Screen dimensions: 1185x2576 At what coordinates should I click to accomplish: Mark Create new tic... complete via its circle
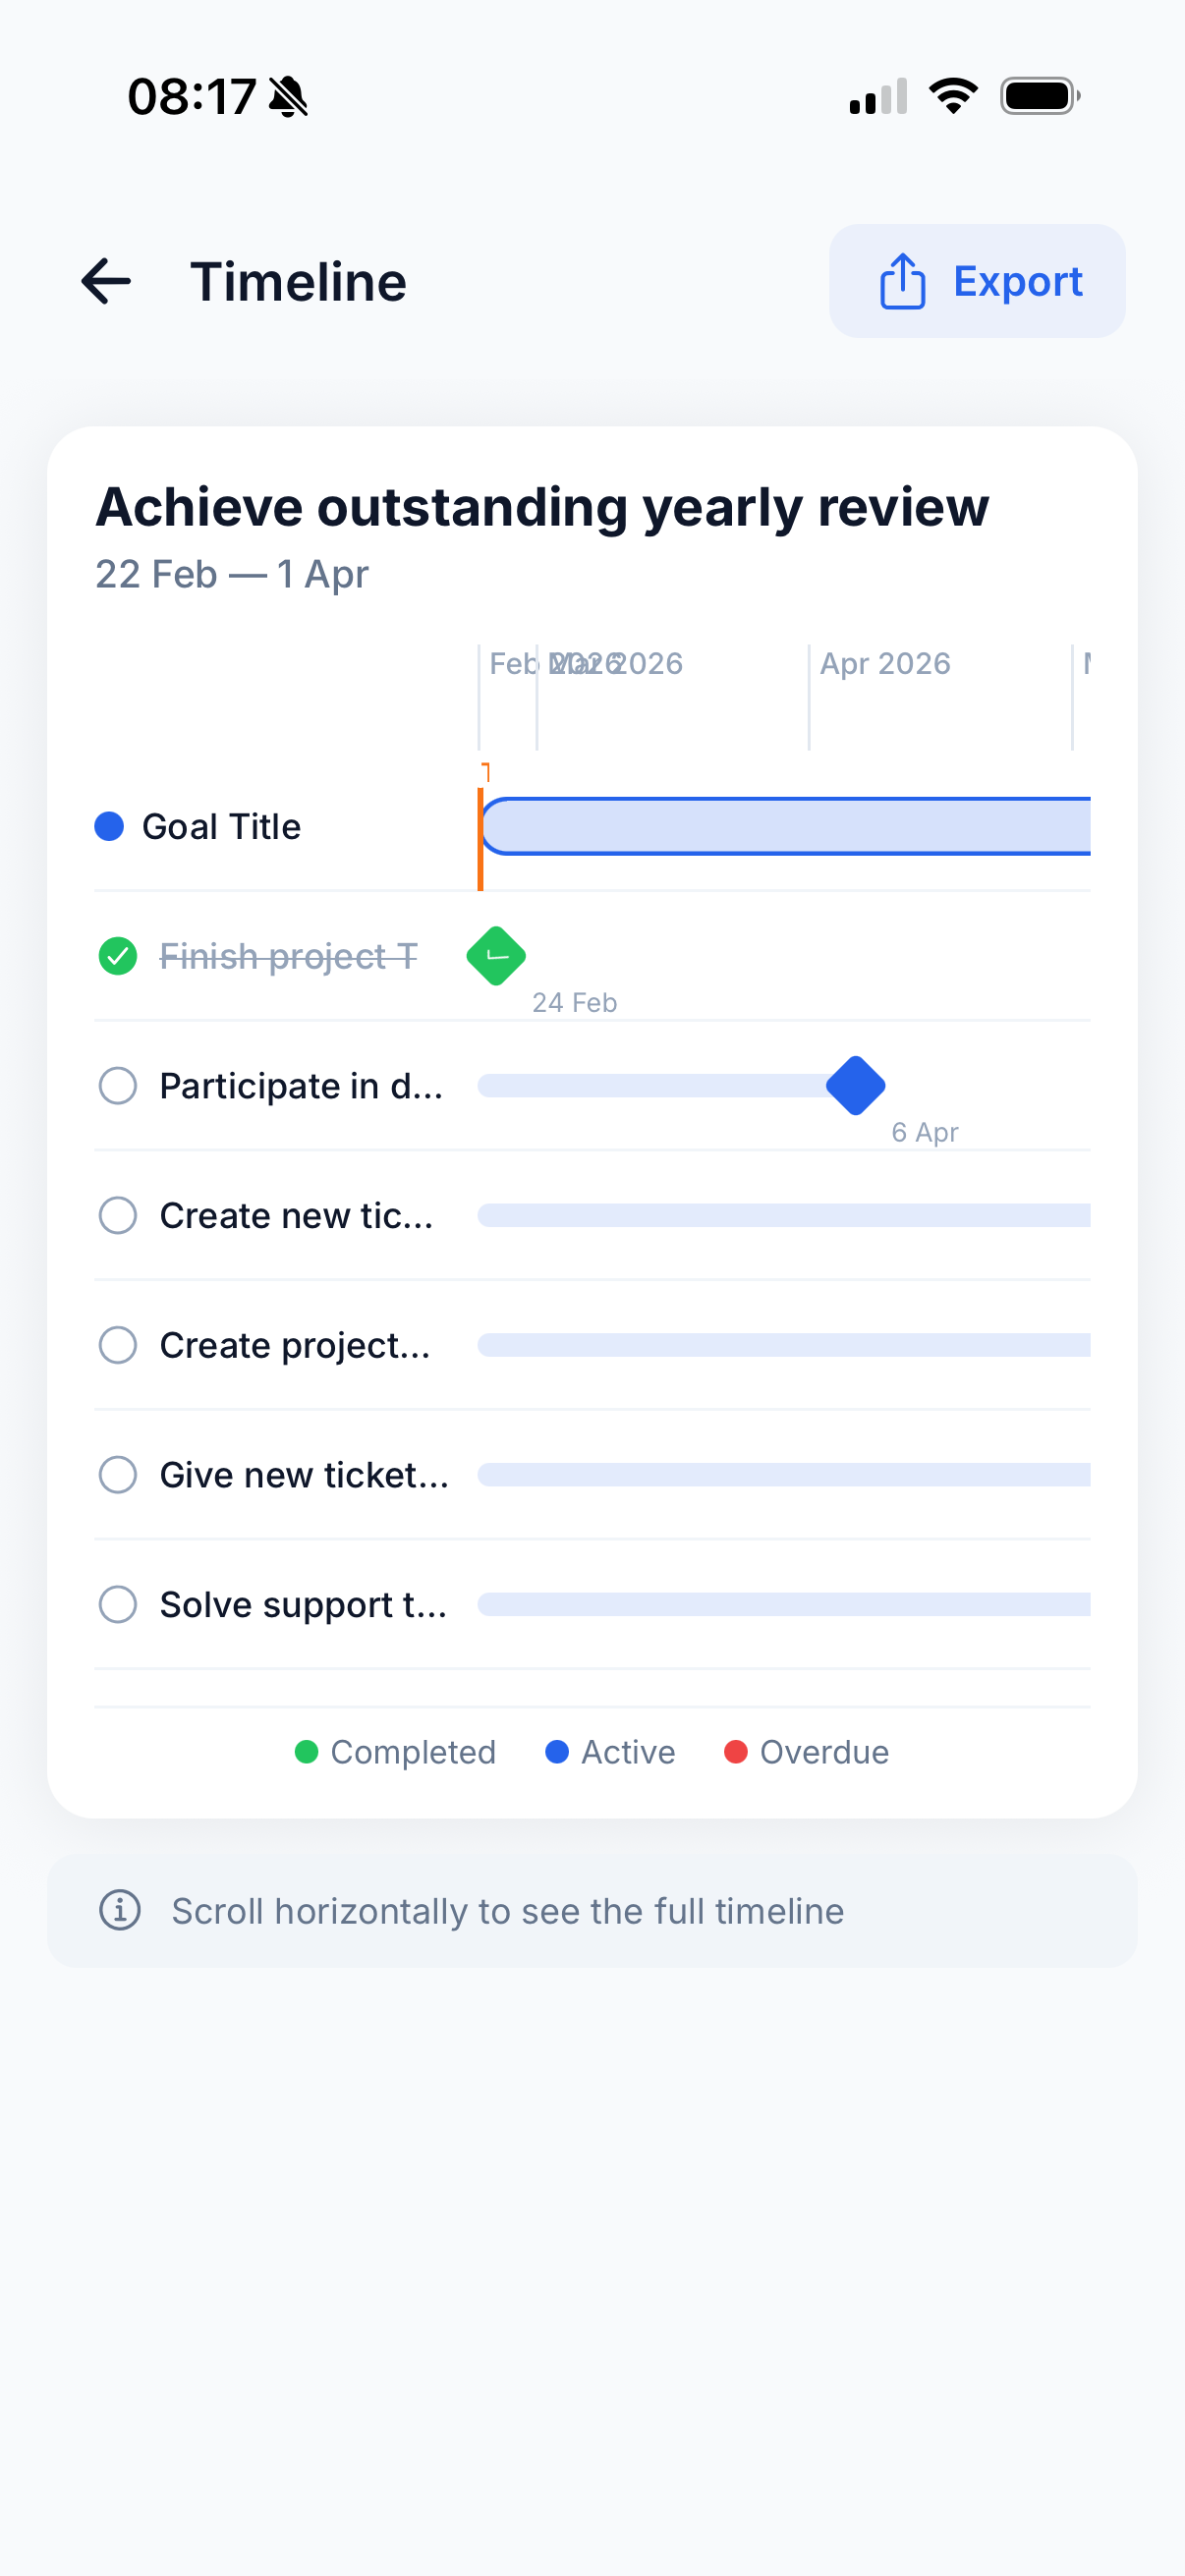[x=117, y=1216]
